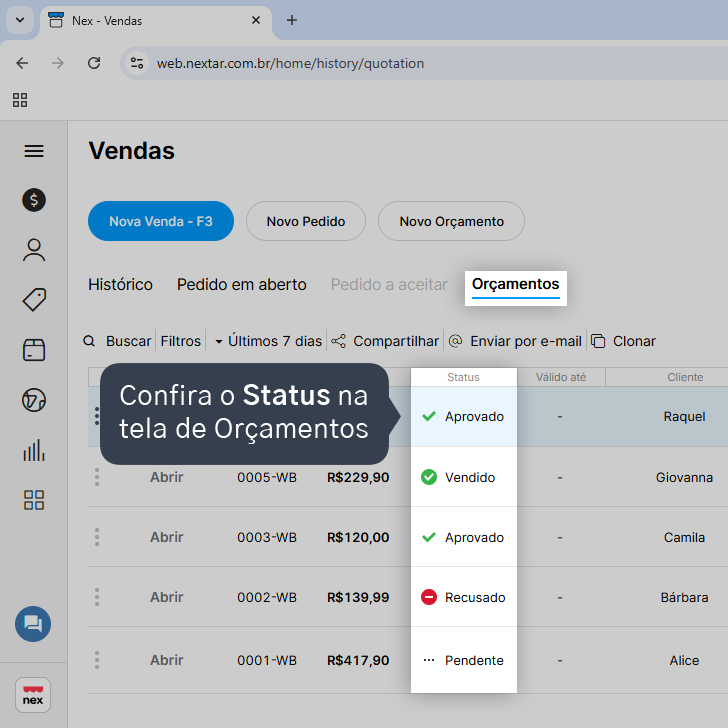Viewport: 728px width, 728px height.
Task: Open the cash register box icon in sidebar
Action: (34, 350)
